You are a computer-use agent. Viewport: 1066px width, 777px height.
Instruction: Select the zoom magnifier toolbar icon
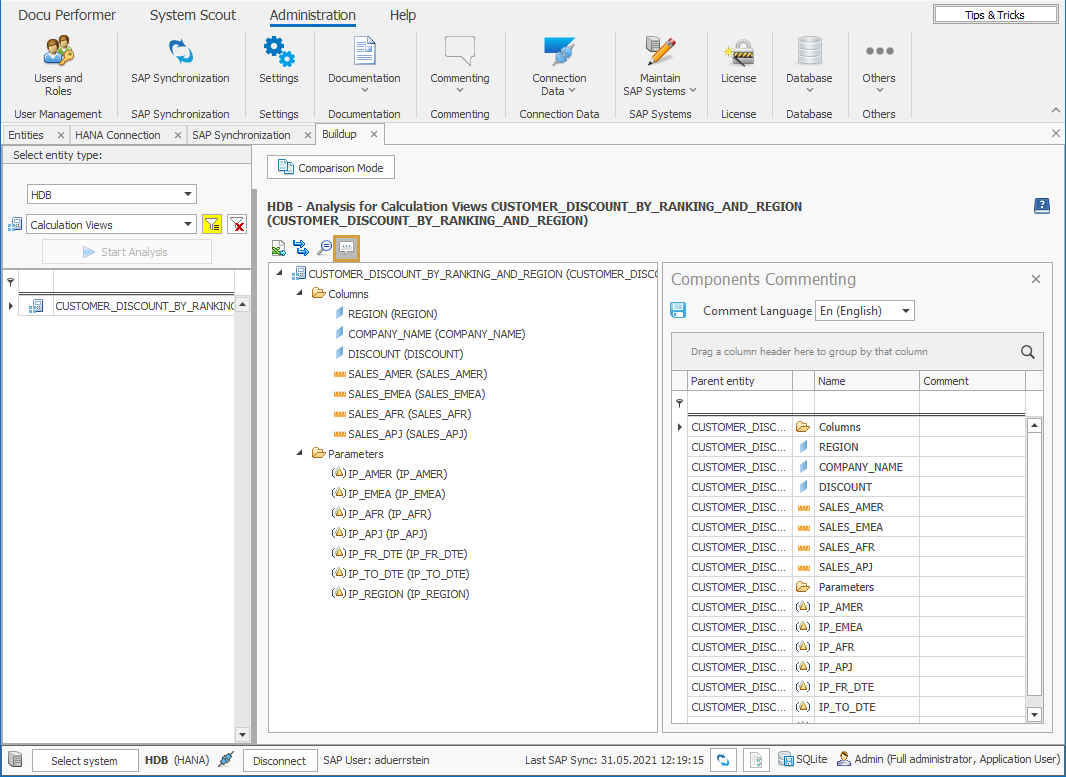click(324, 247)
